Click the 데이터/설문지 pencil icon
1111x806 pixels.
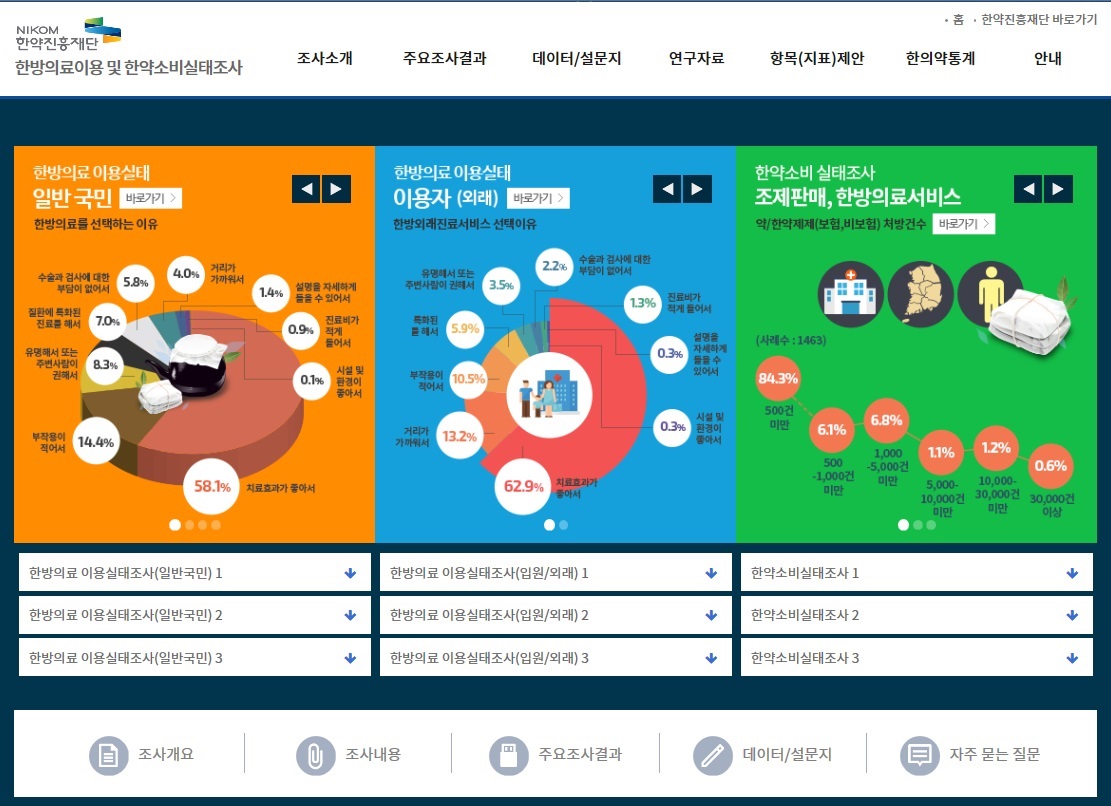tap(713, 755)
